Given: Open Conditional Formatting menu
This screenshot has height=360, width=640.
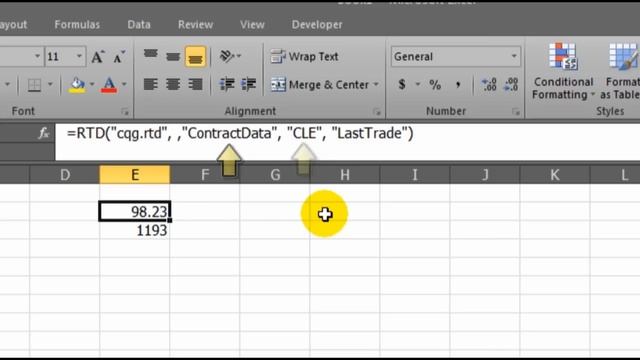Looking at the screenshot, I should click(563, 71).
